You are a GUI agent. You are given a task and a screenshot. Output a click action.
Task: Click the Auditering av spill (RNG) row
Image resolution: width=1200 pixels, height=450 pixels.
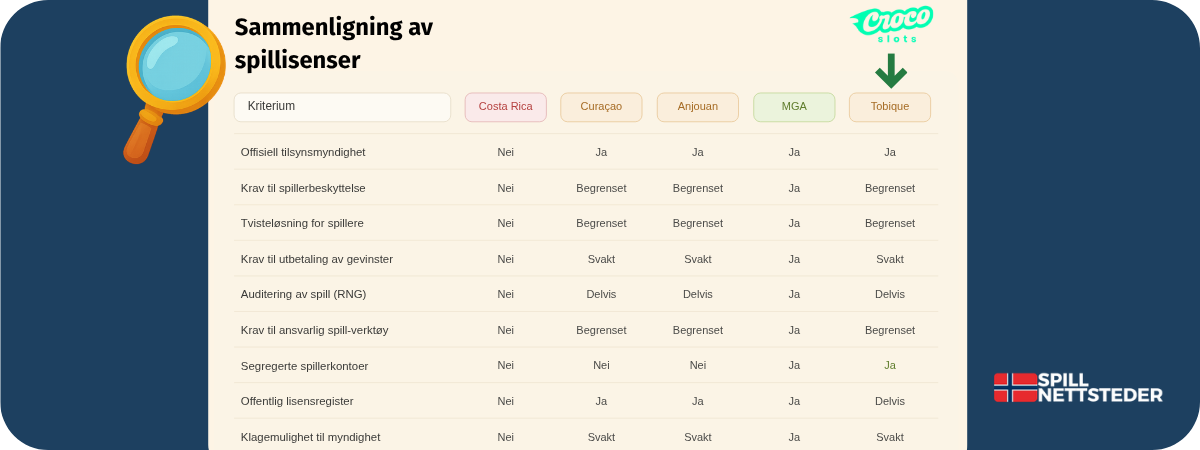point(586,294)
